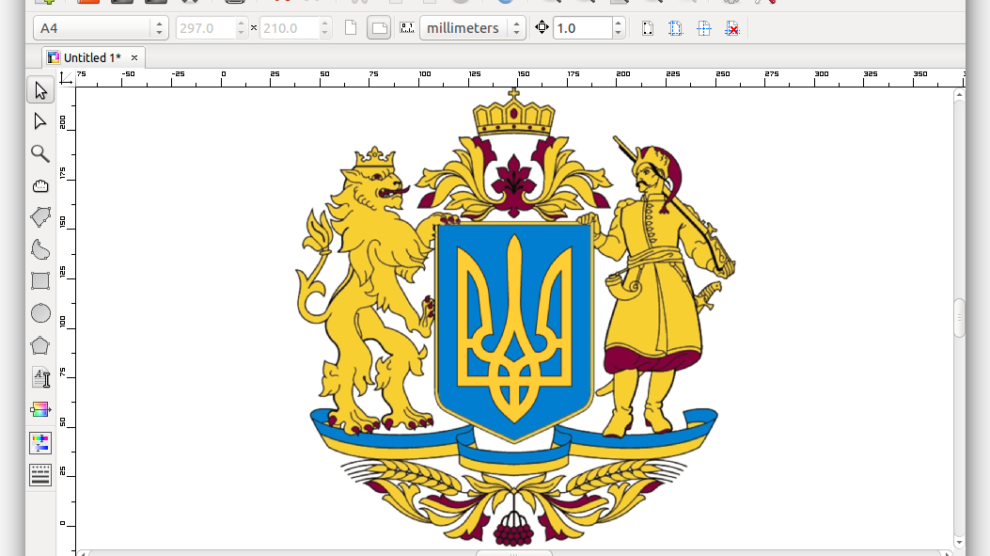Screen dimensions: 990x556
Task: Pick the Polygon tool
Action: (40, 346)
